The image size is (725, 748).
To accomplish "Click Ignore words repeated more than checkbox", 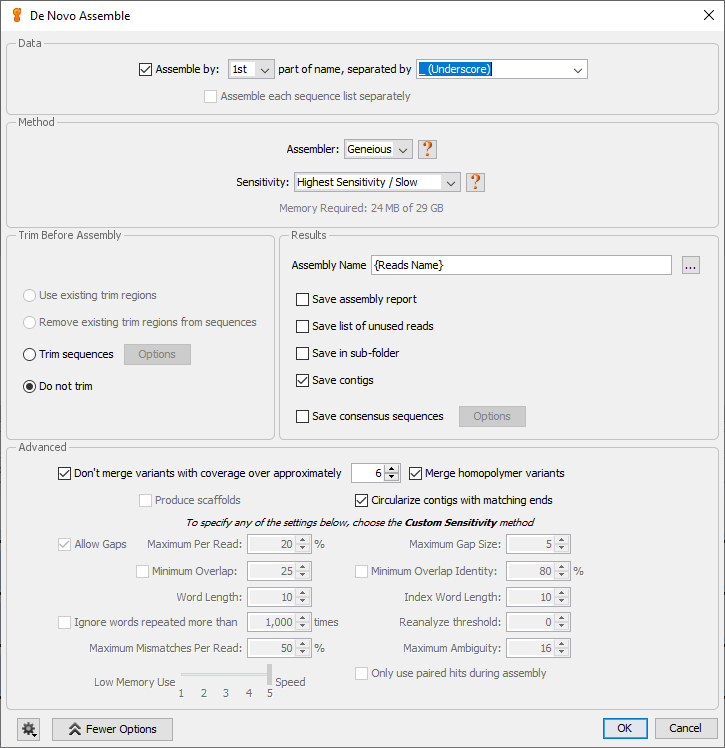I will tap(64, 623).
